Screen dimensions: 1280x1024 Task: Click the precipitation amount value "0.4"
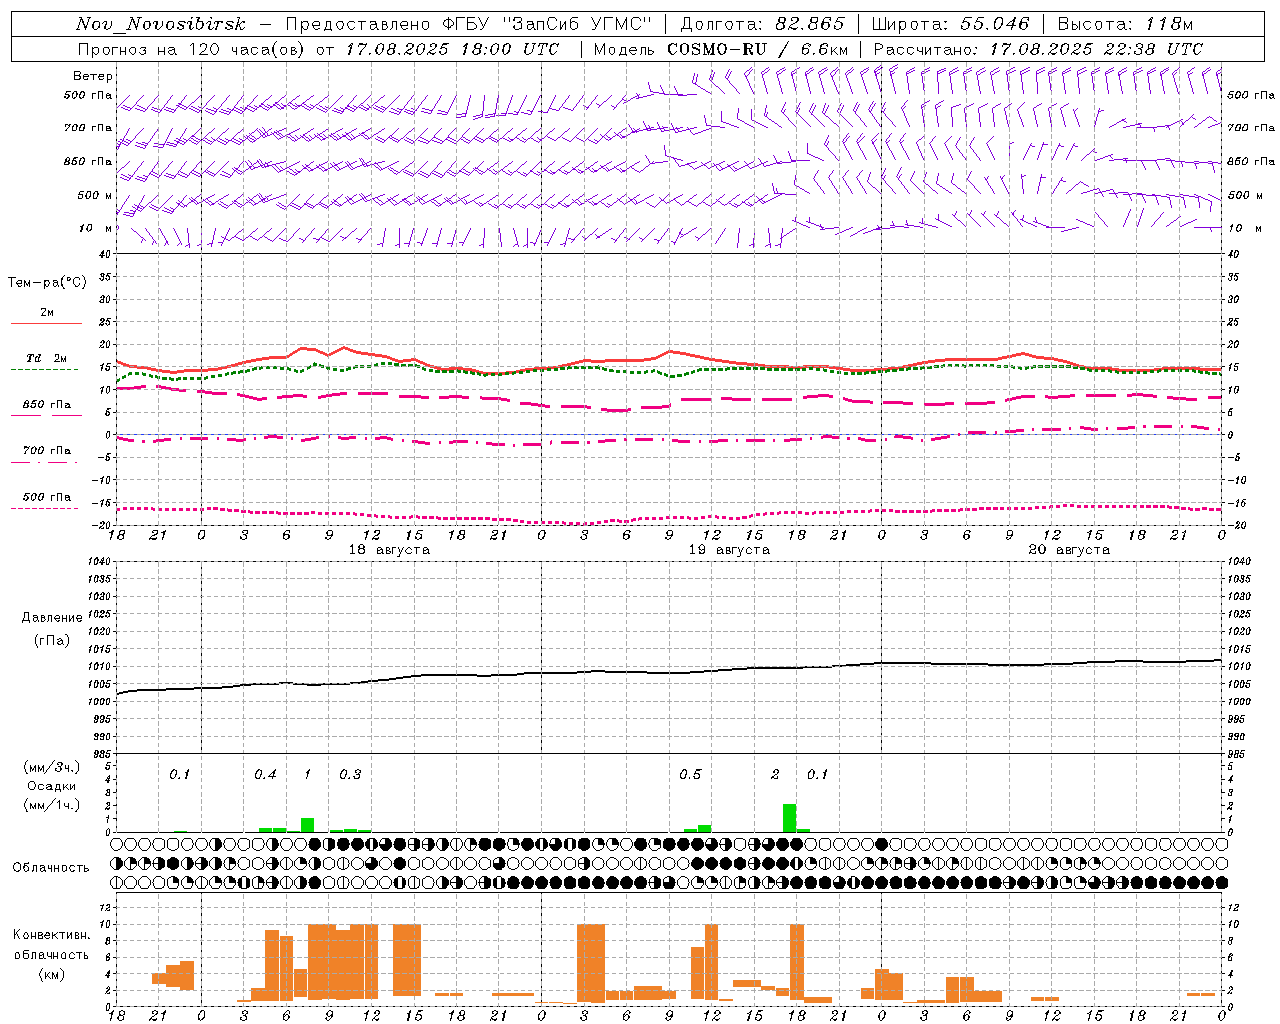click(265, 775)
